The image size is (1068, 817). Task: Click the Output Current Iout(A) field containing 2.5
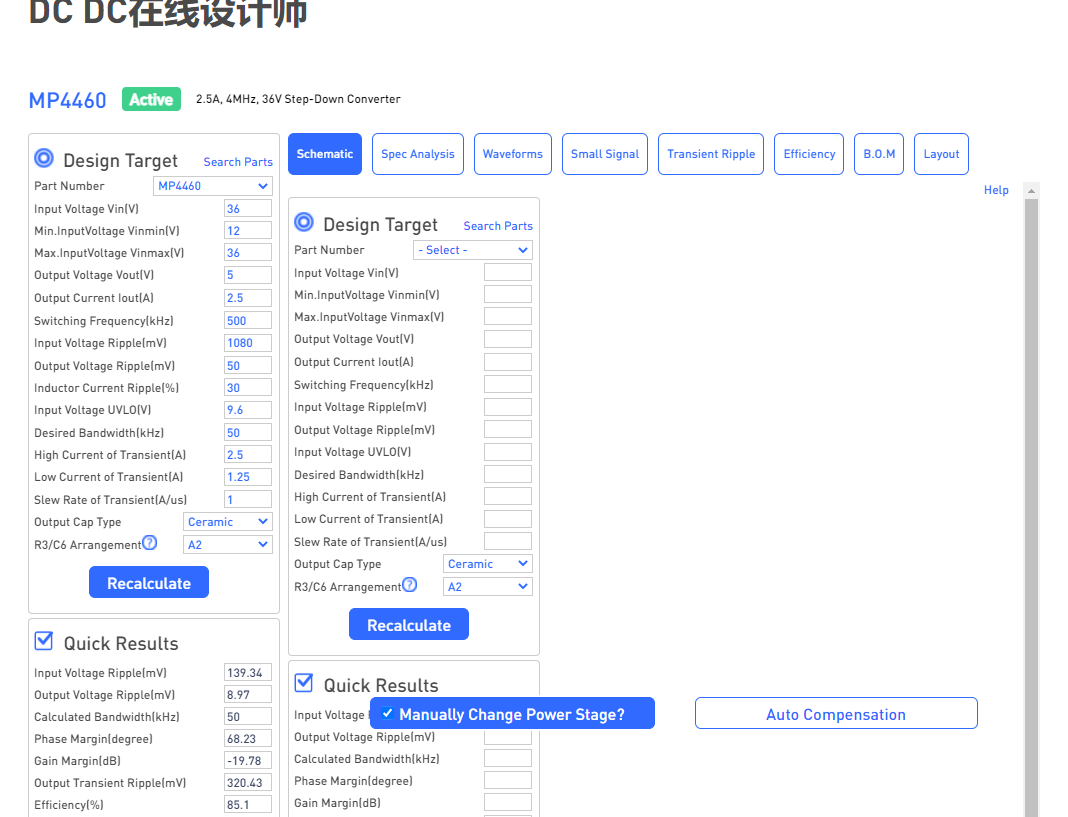[248, 298]
